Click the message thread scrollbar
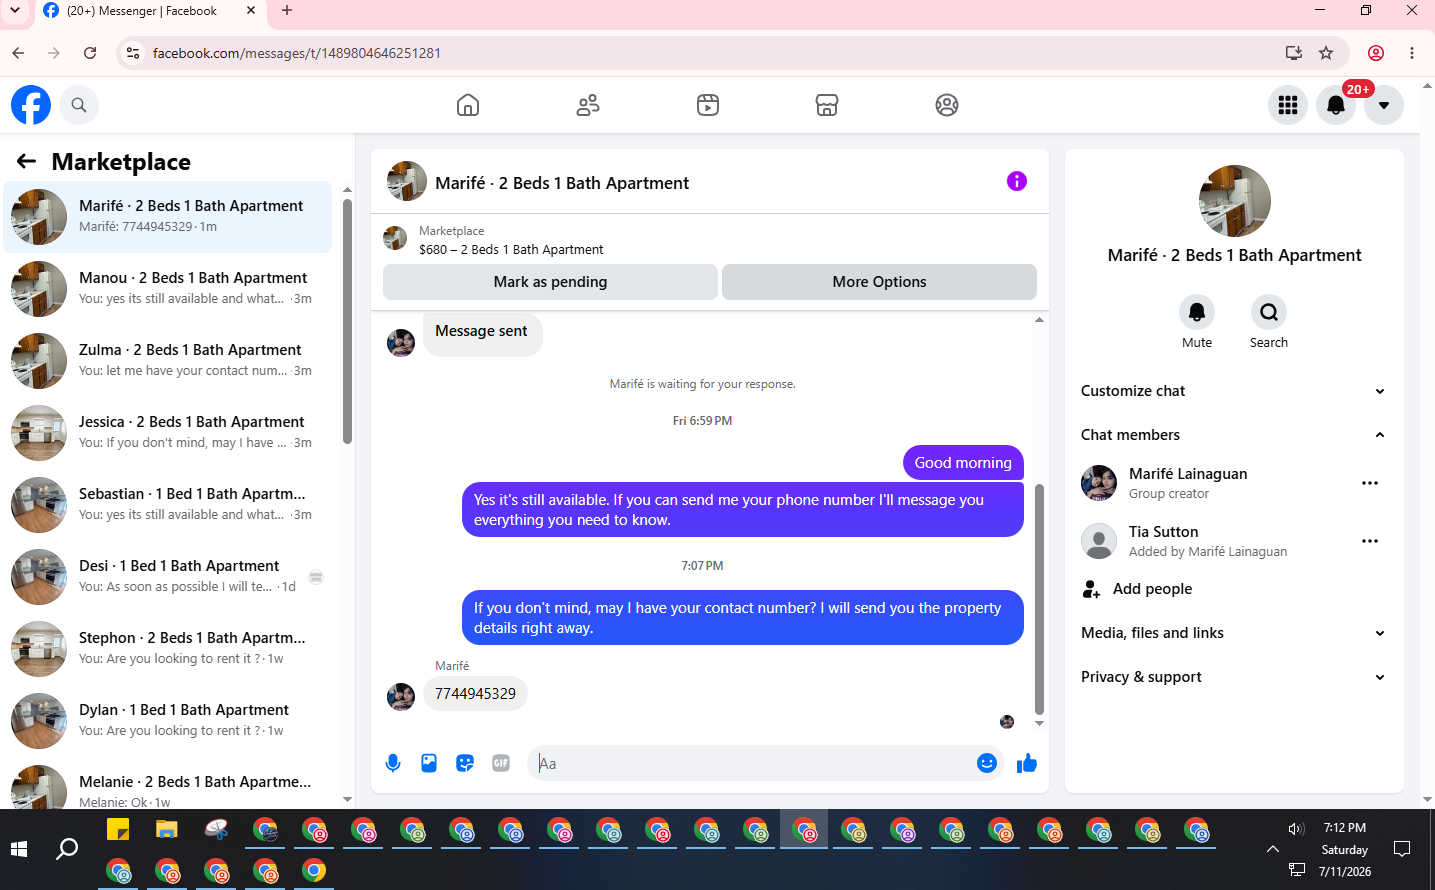Viewport: 1435px width, 890px height. 1039,598
